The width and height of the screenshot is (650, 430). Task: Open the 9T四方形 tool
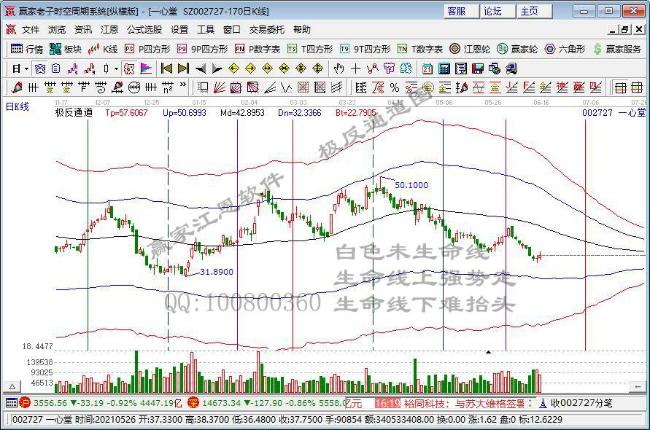pyautogui.click(x=365, y=49)
